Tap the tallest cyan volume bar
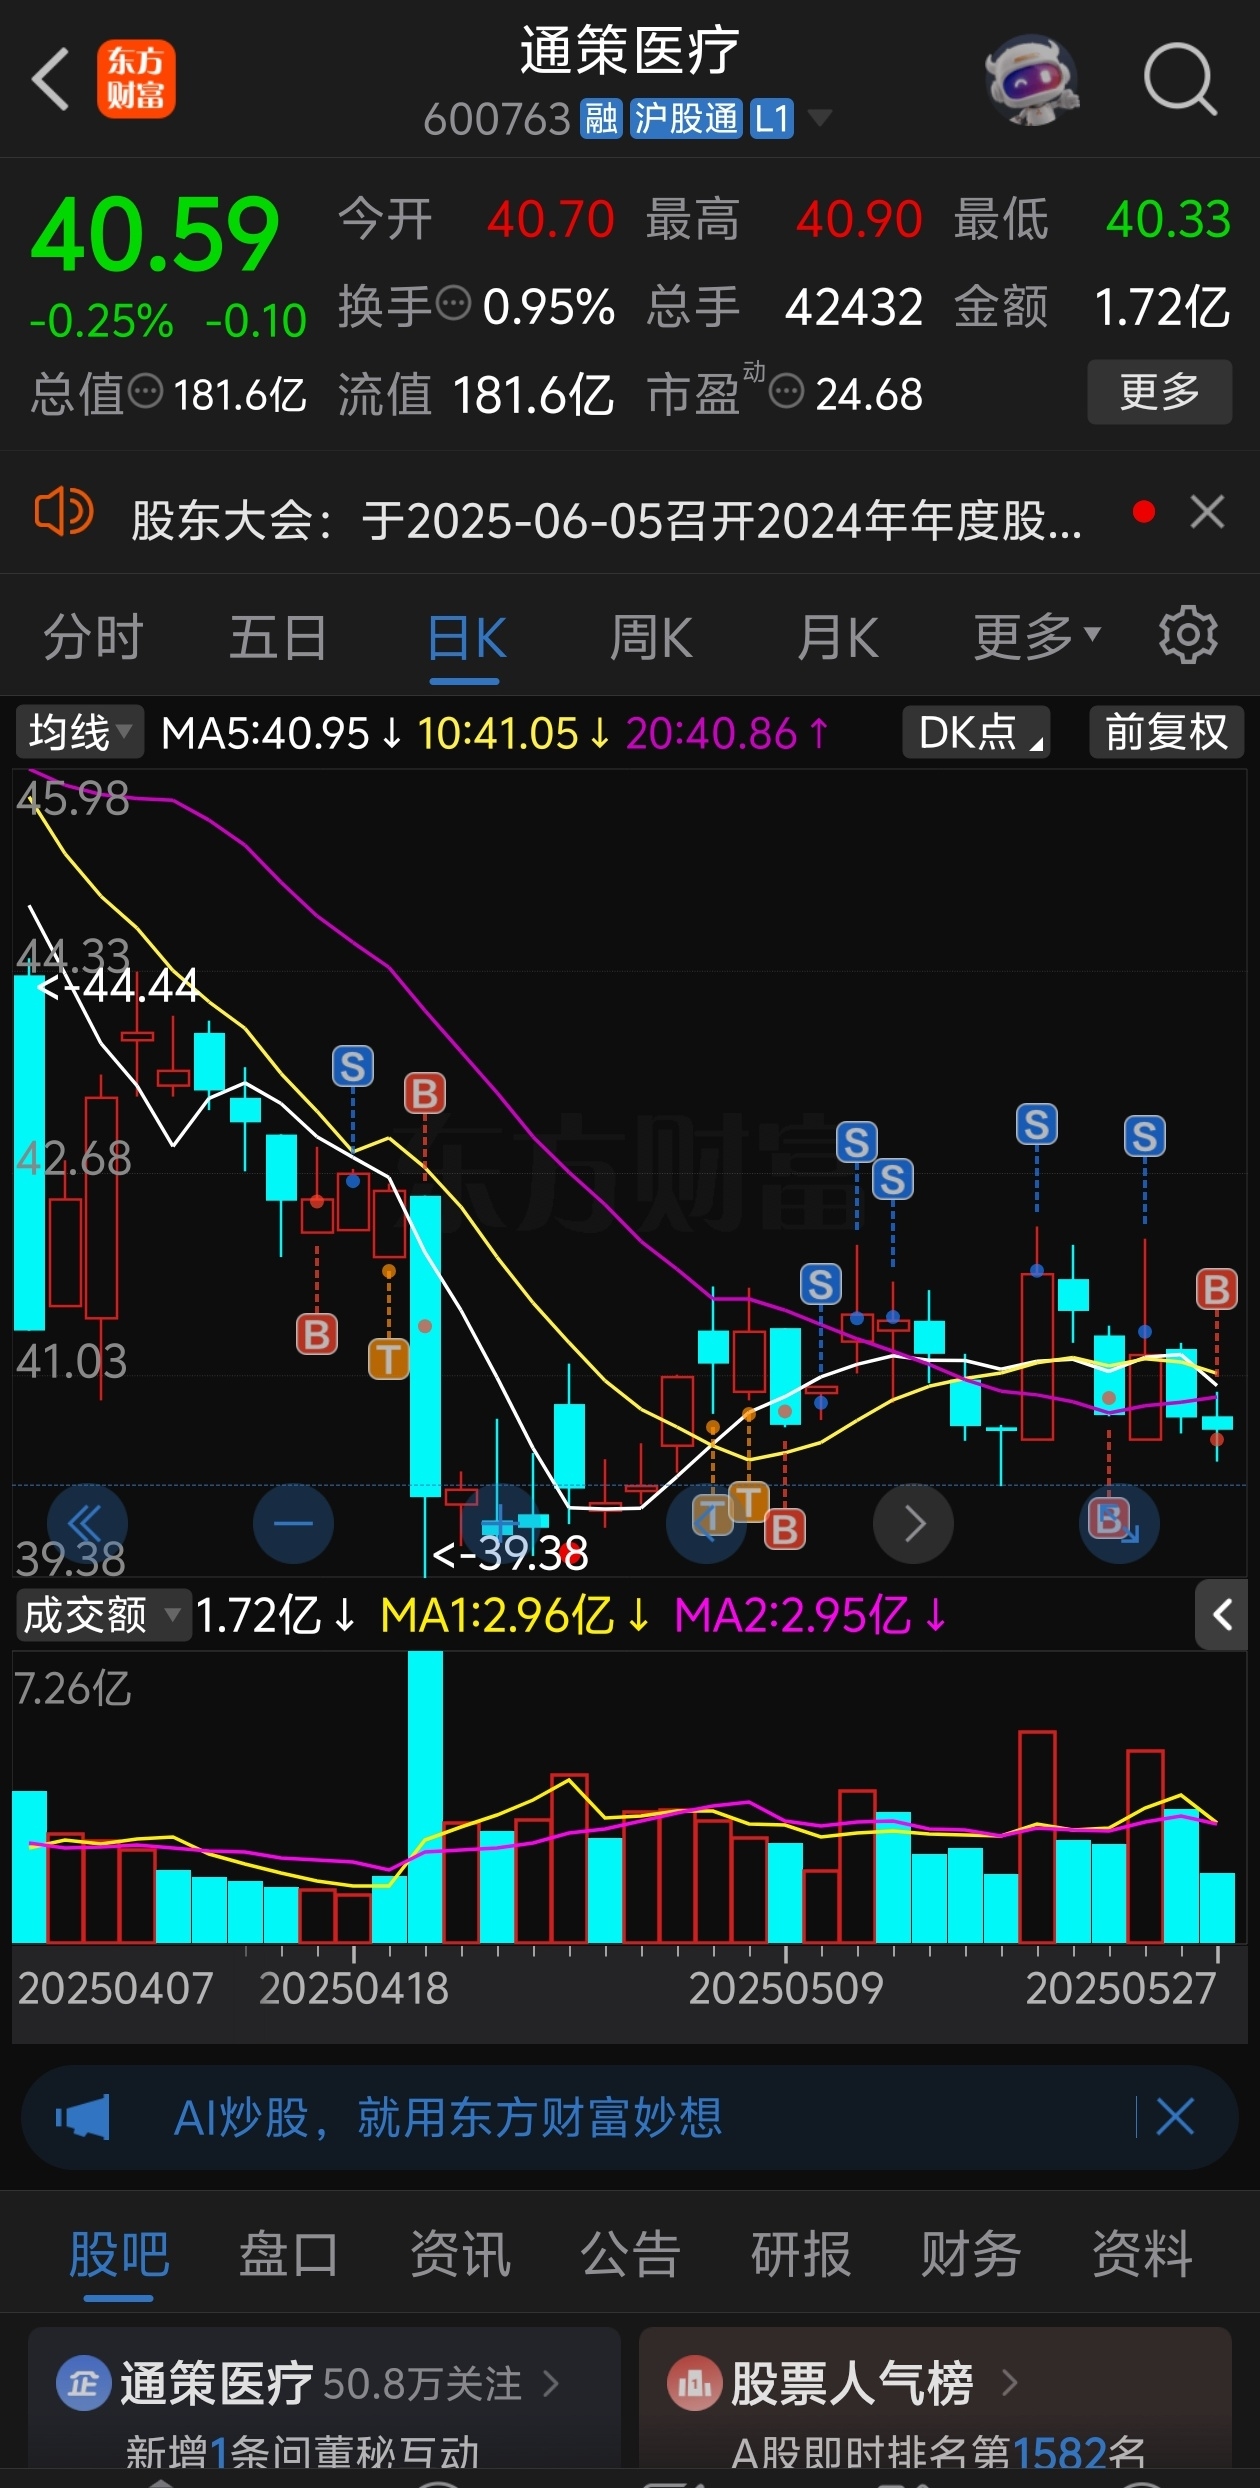Screen dimensions: 1260x2488 (x=425, y=1797)
